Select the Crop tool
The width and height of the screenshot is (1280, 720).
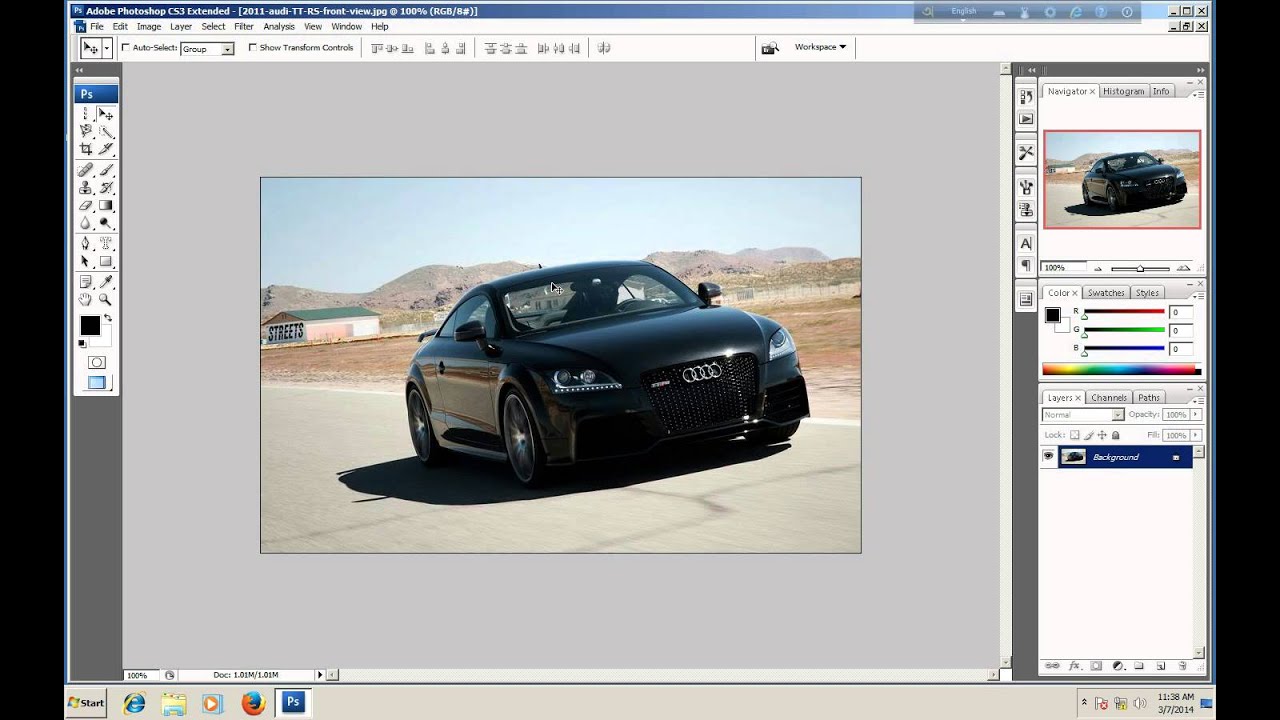pos(85,149)
